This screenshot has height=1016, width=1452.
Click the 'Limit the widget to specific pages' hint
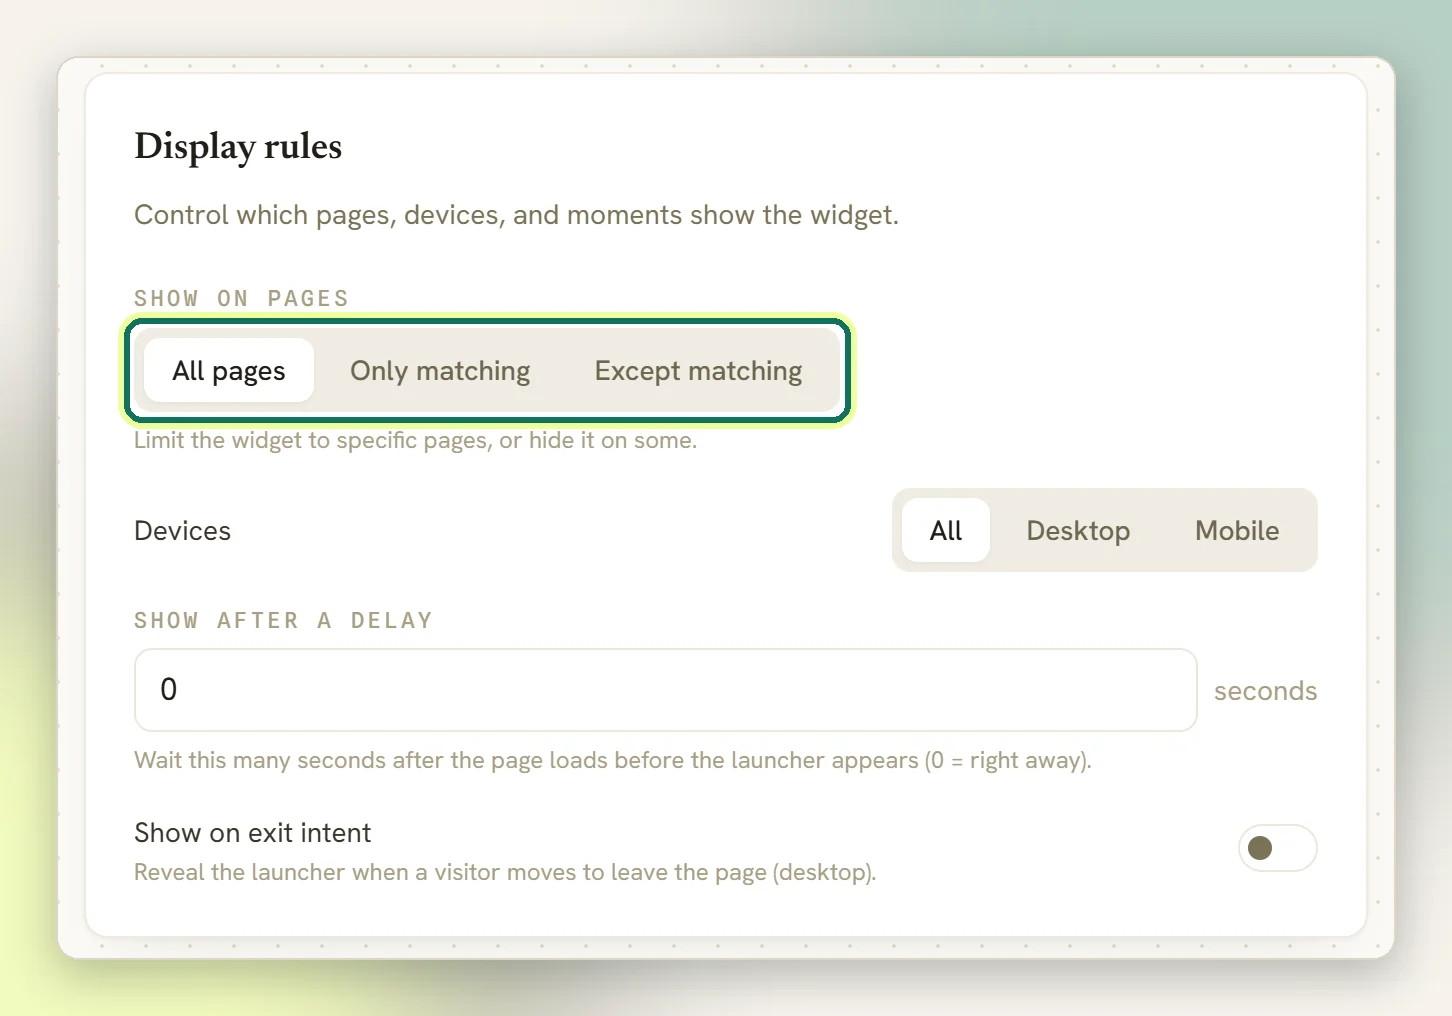pos(416,440)
